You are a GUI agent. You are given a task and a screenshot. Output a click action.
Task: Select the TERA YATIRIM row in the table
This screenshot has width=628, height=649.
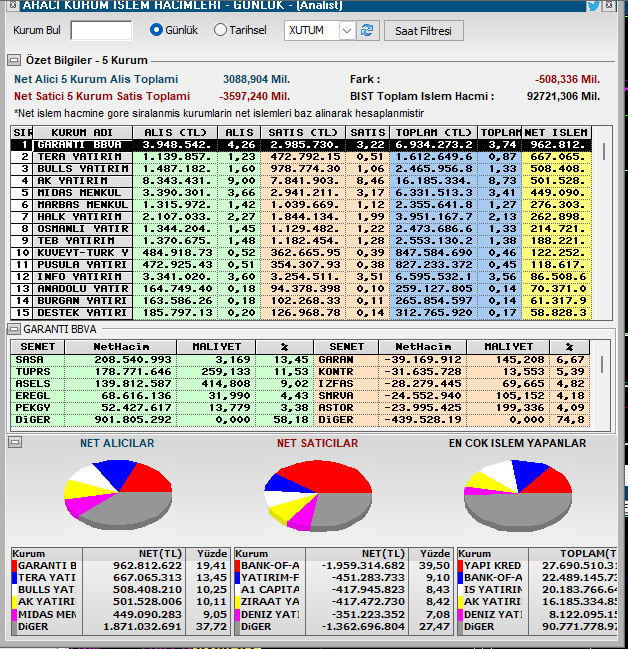coord(82,157)
